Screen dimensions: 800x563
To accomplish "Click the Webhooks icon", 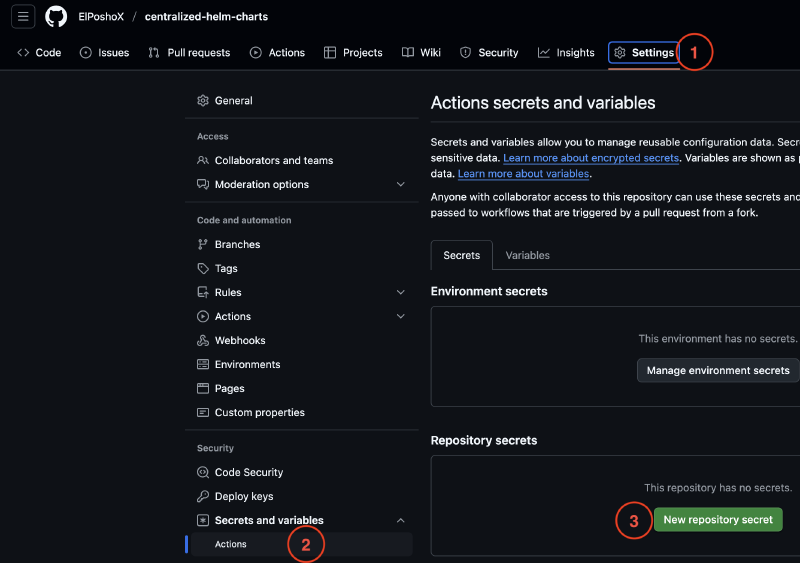I will click(203, 340).
